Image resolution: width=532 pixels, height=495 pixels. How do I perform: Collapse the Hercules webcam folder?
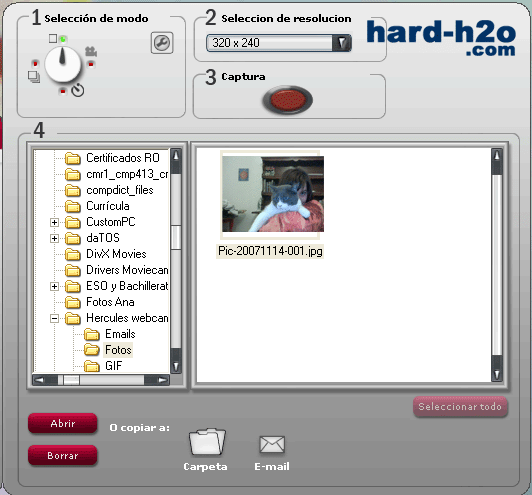coord(54,318)
